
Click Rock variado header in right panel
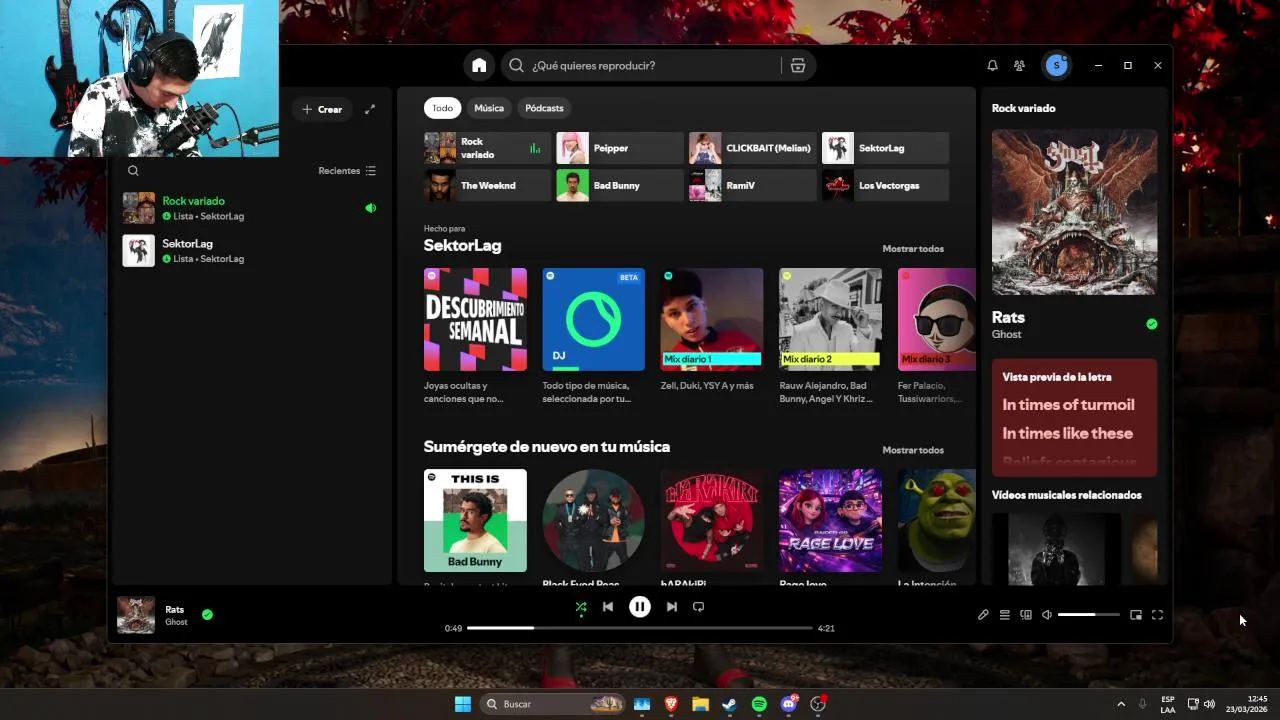click(1023, 108)
